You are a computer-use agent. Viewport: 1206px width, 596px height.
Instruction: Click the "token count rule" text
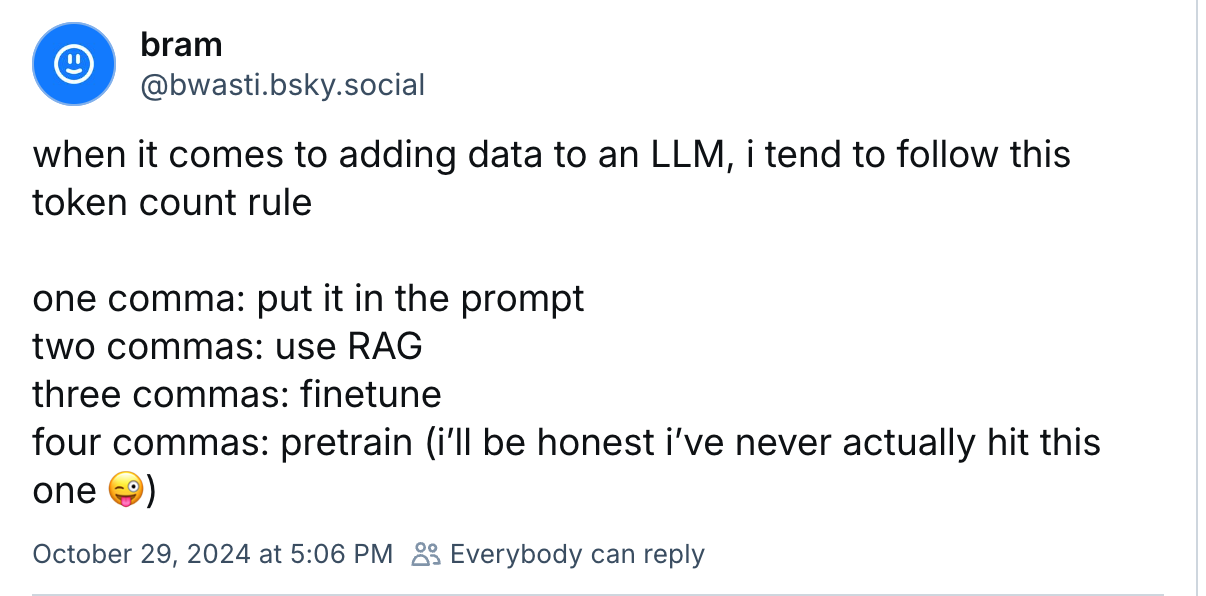click(172, 203)
